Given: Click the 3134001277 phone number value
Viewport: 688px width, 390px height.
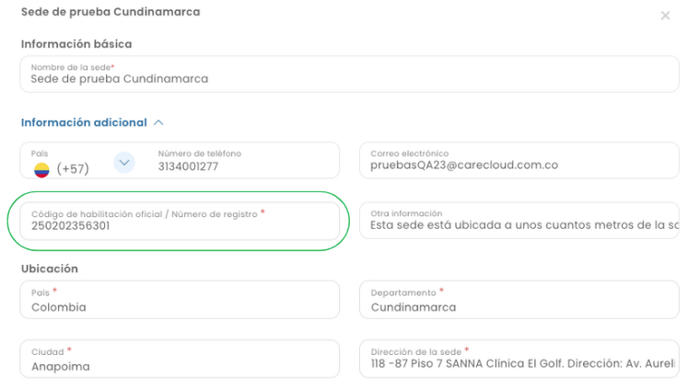Looking at the screenshot, I should point(188,167).
